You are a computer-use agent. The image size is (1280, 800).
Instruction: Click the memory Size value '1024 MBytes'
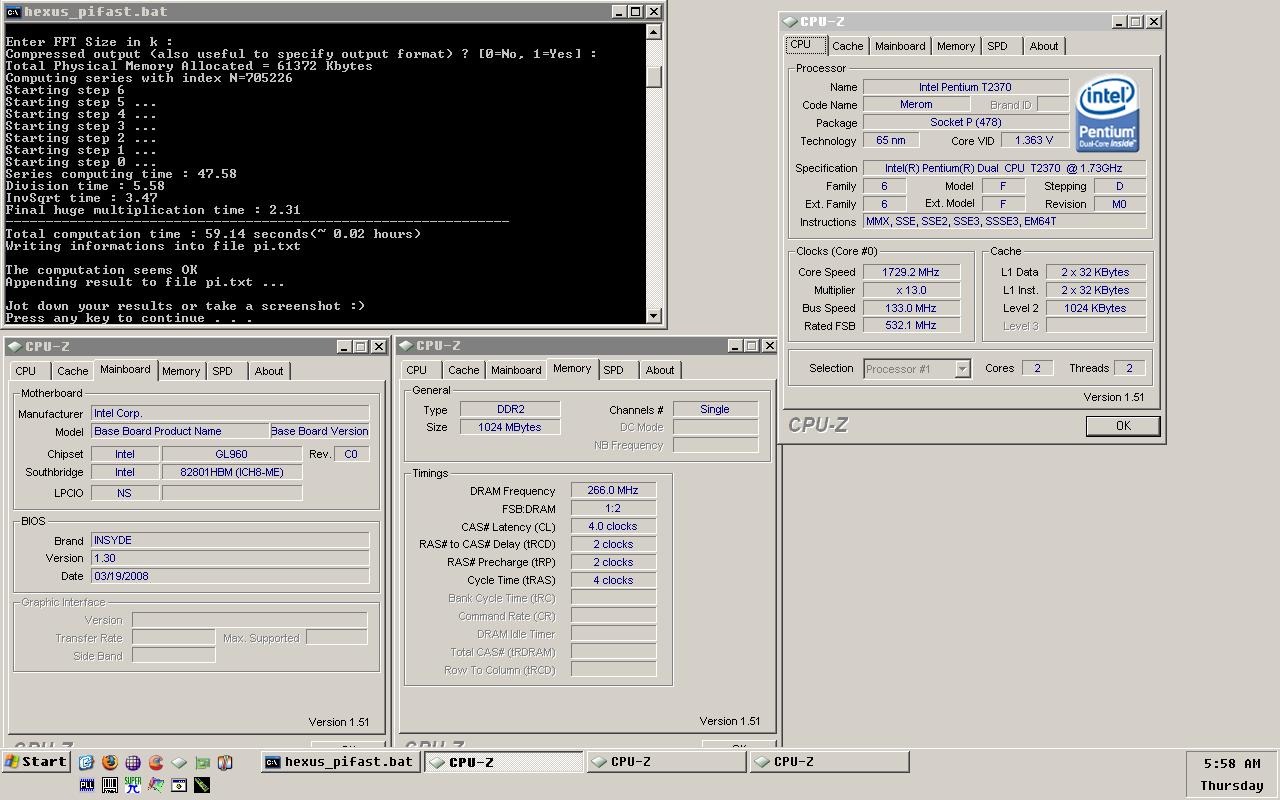pyautogui.click(x=510, y=427)
